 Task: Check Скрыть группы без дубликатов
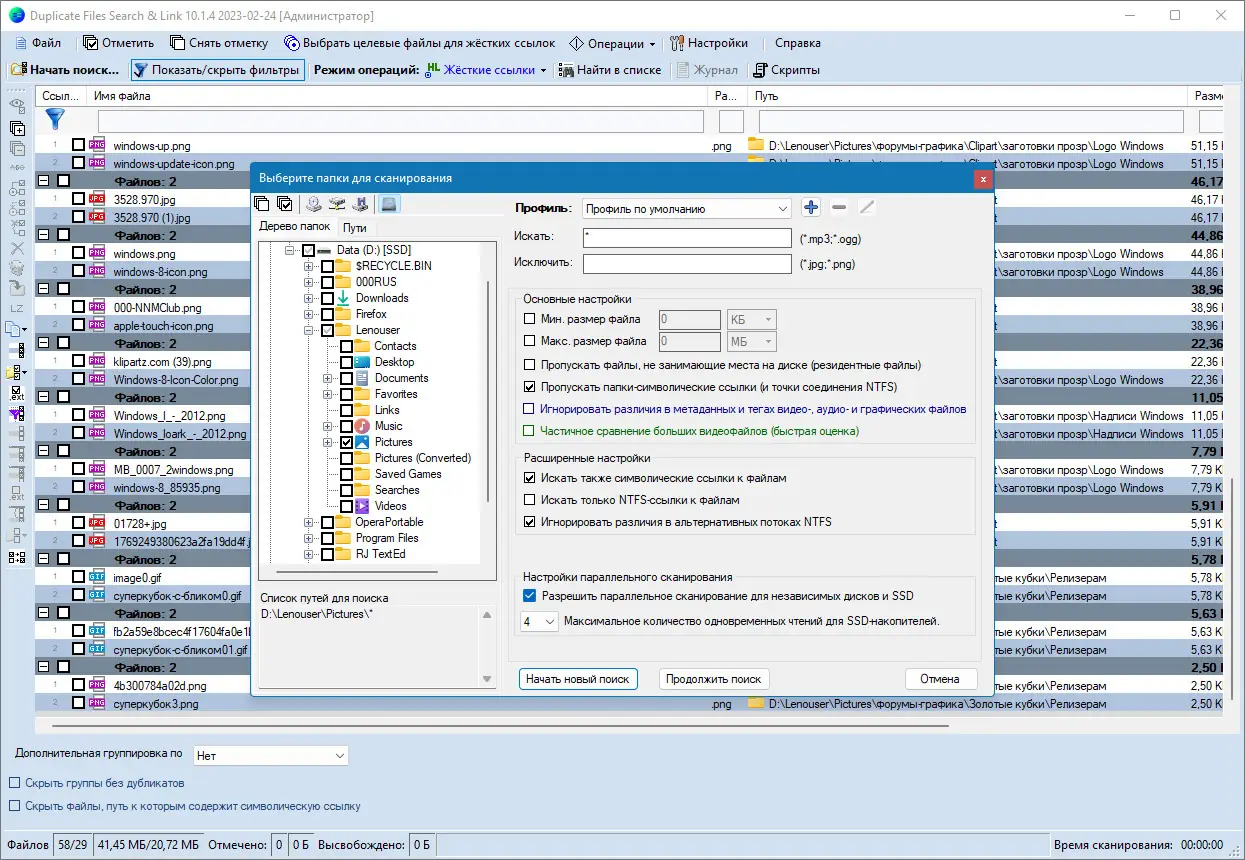[14, 783]
